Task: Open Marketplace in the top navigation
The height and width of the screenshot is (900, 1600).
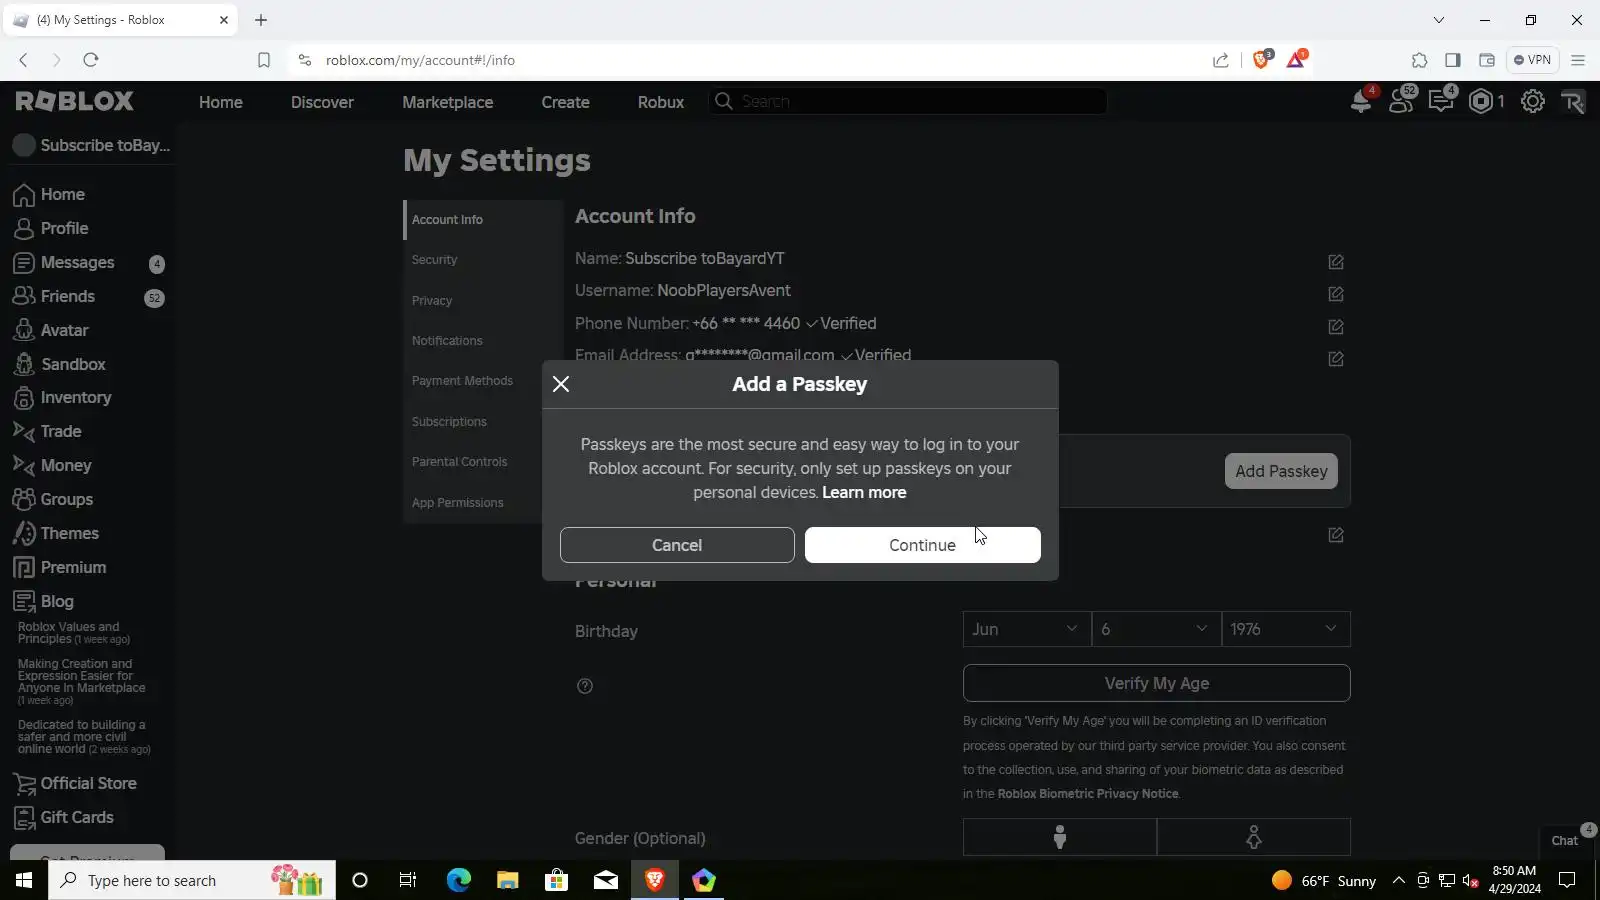Action: 447,102
